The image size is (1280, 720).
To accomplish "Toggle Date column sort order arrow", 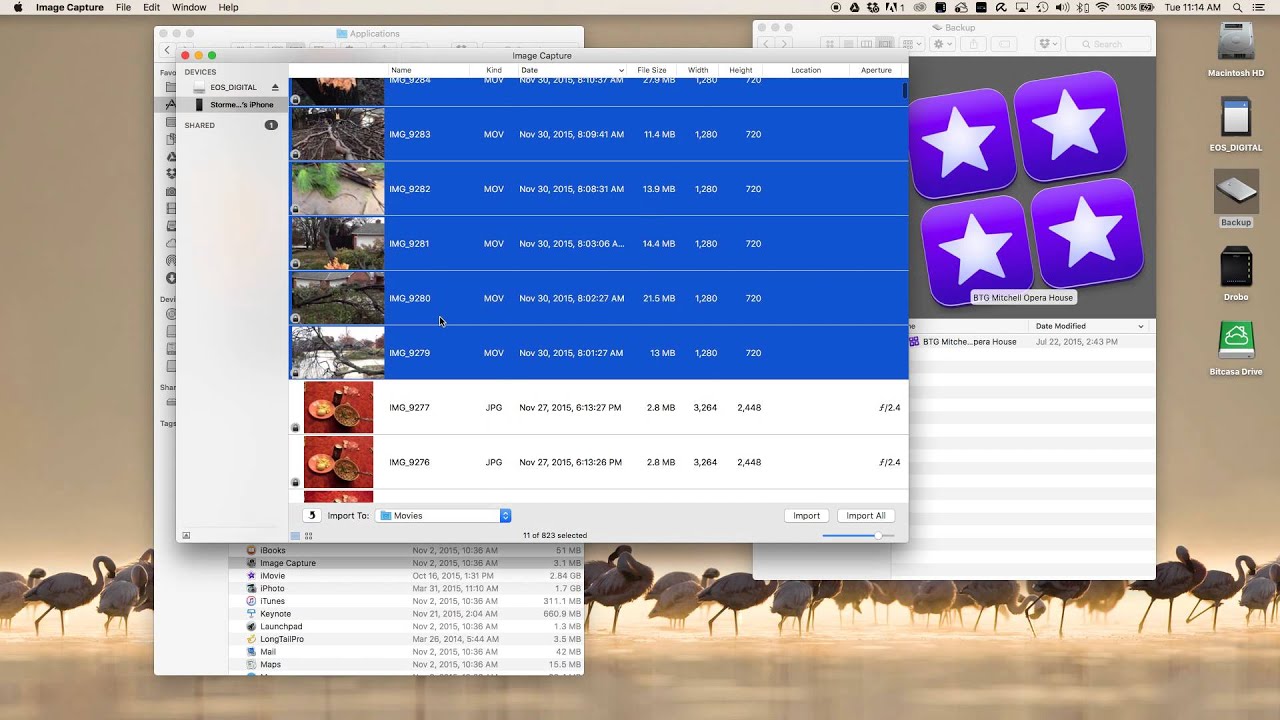I will pos(621,70).
